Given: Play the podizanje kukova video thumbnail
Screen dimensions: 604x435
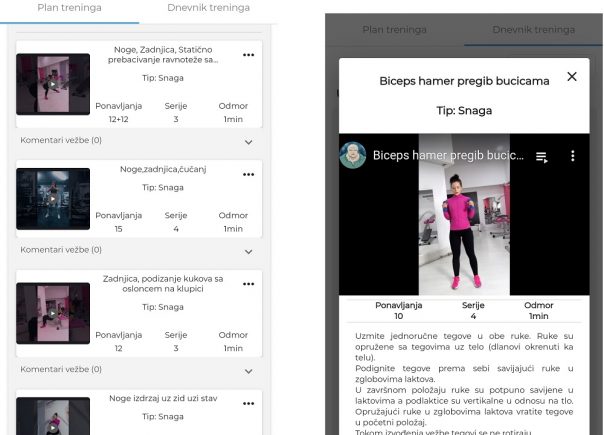Looking at the screenshot, I should (x=52, y=313).
